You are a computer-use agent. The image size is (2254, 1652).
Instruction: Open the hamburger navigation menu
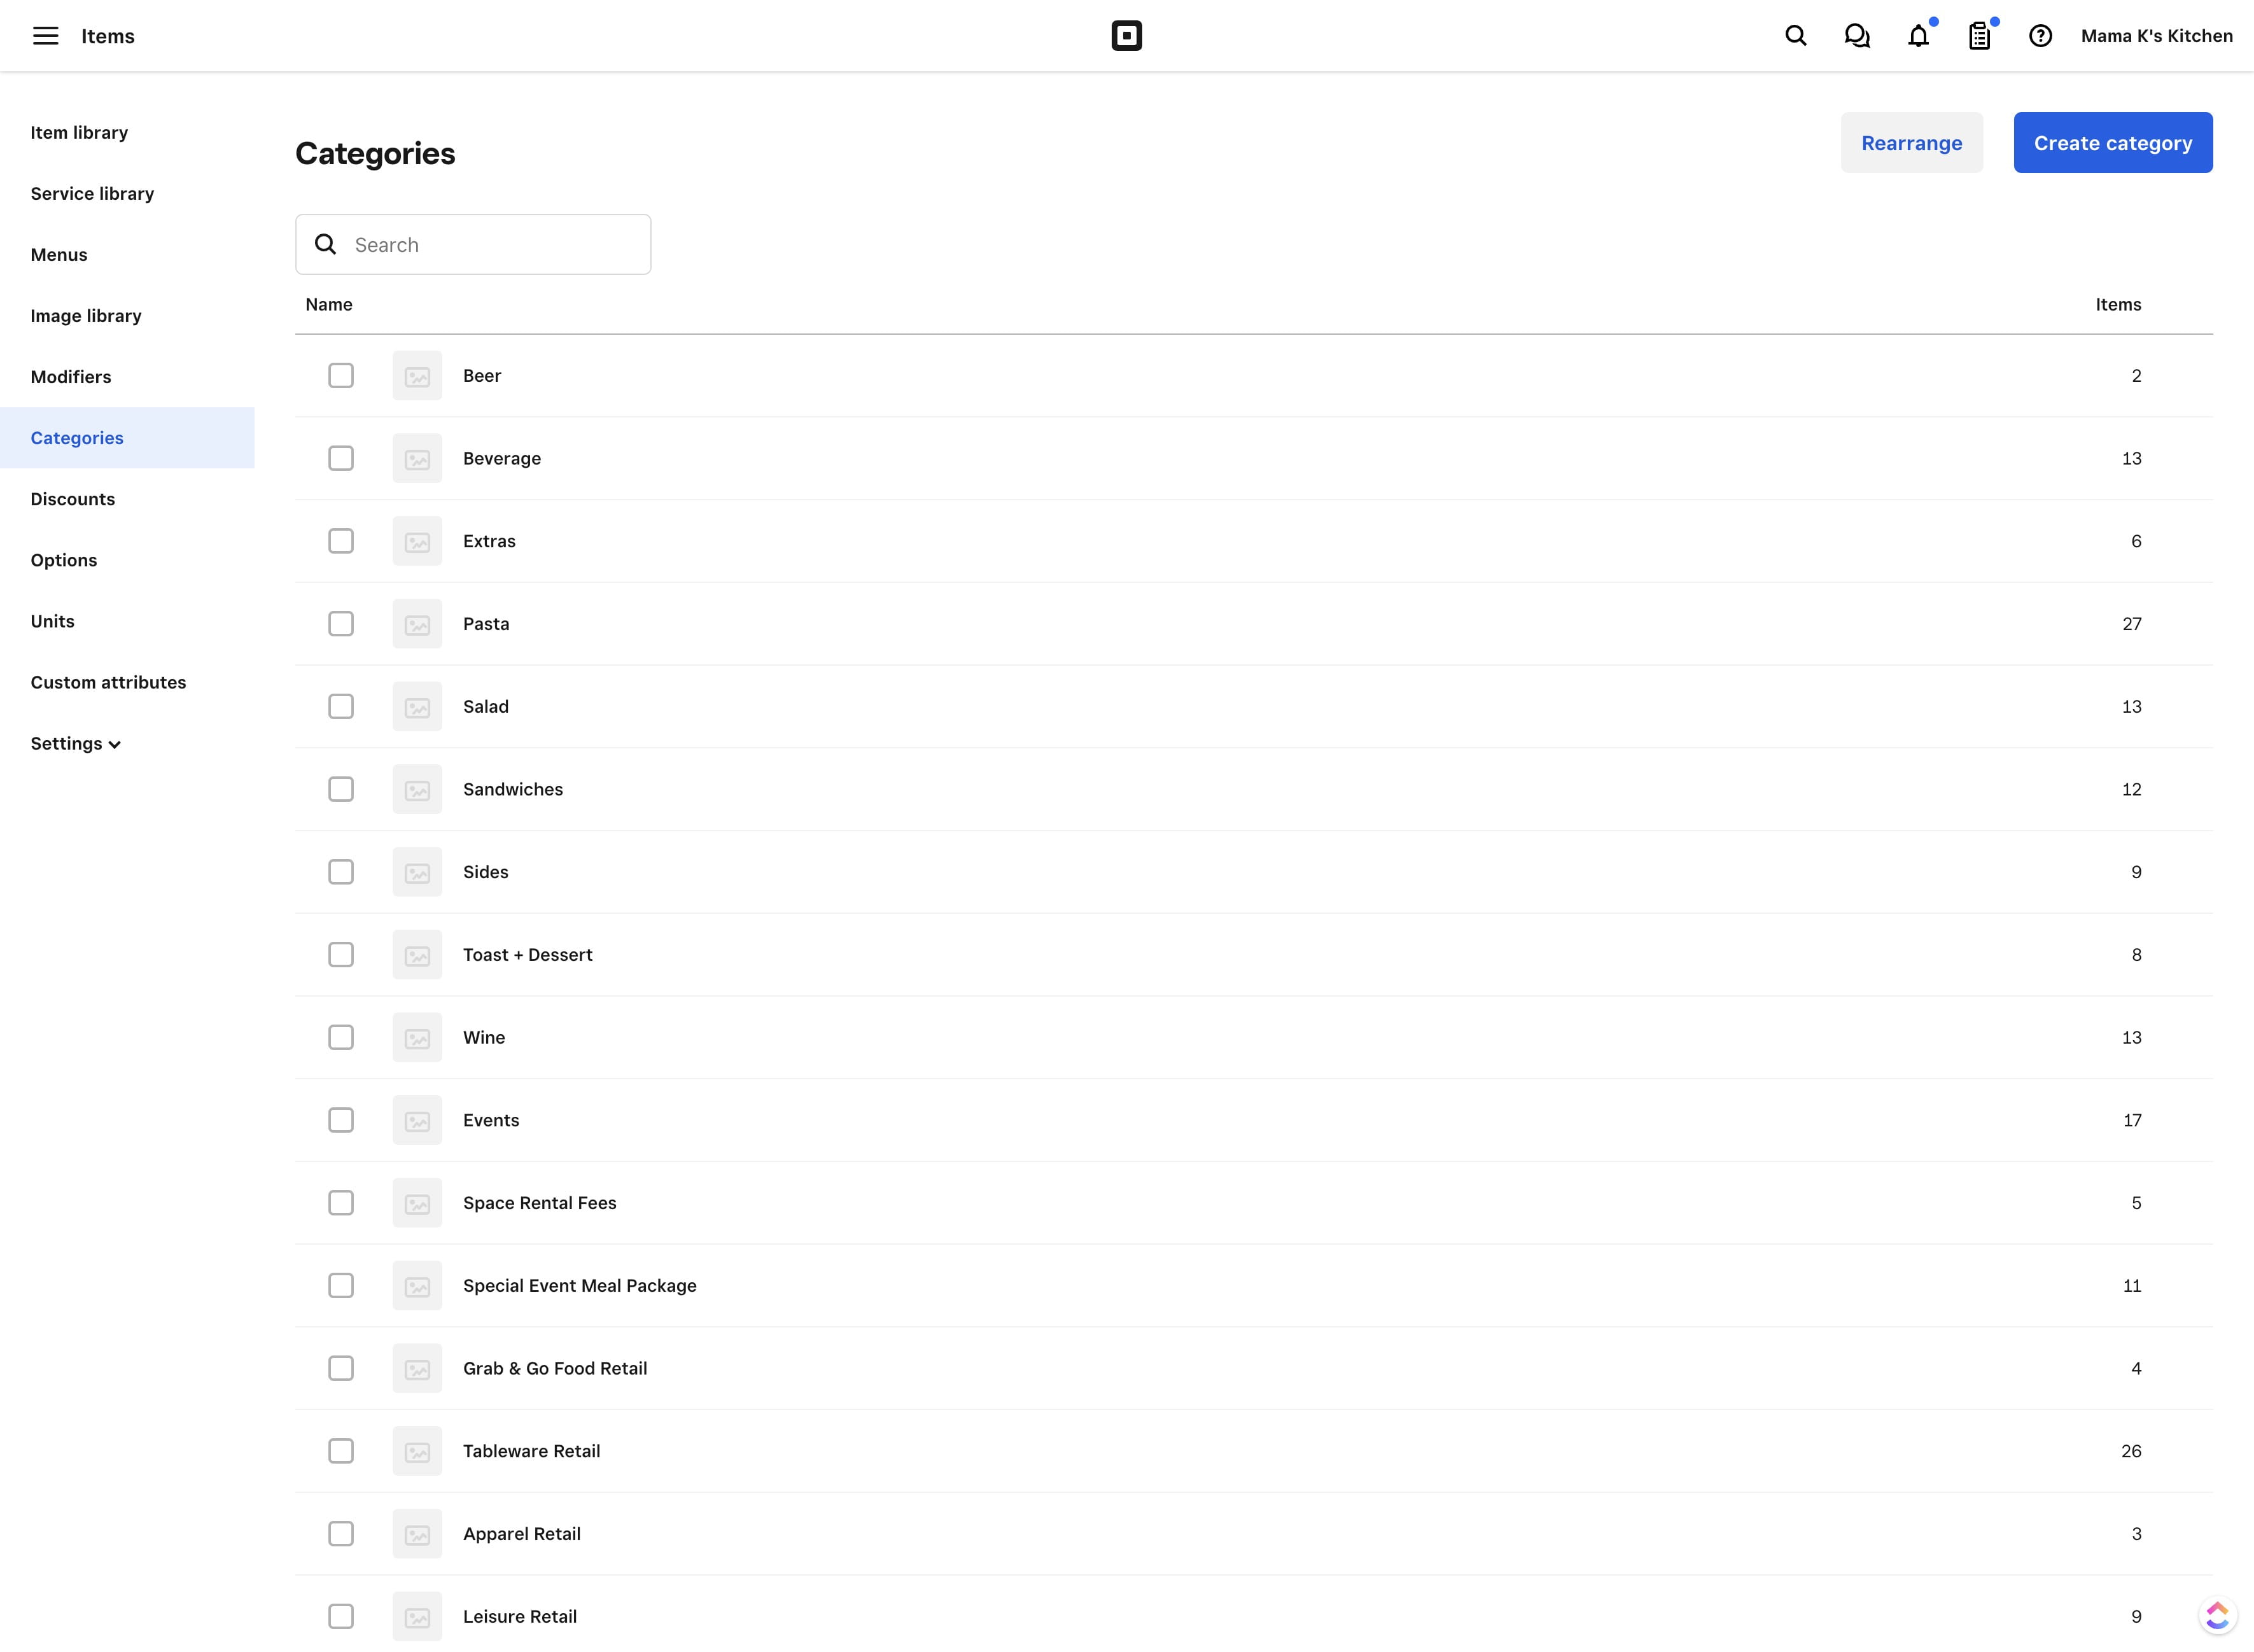coord(46,35)
